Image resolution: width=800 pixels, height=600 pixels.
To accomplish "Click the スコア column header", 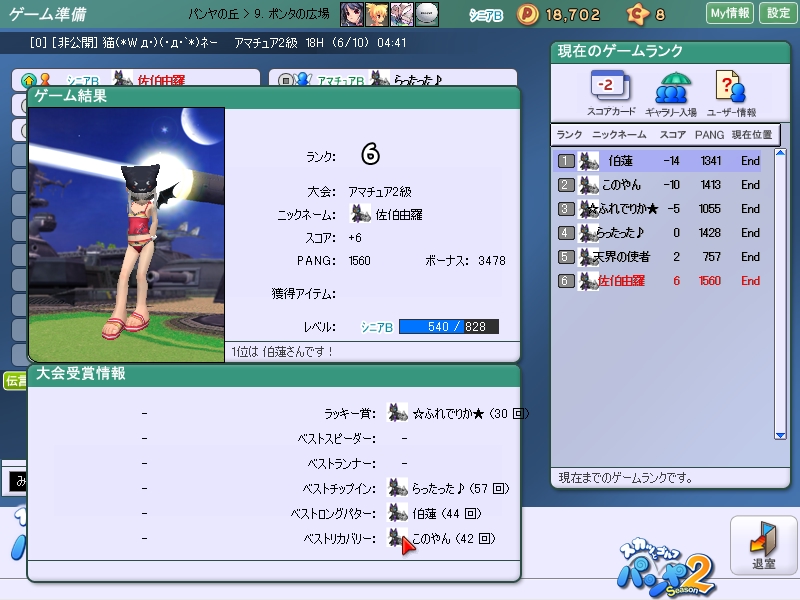I will pos(672,135).
